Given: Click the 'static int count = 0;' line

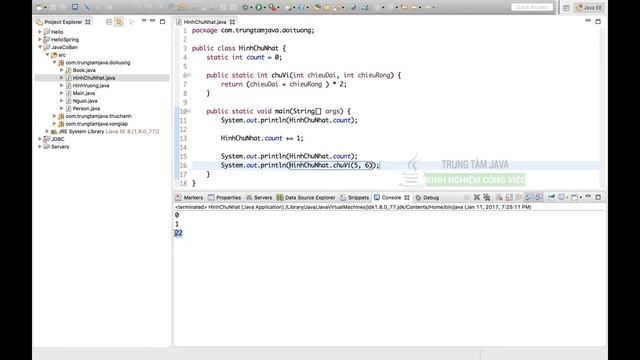Looking at the screenshot, I should click(244, 57).
